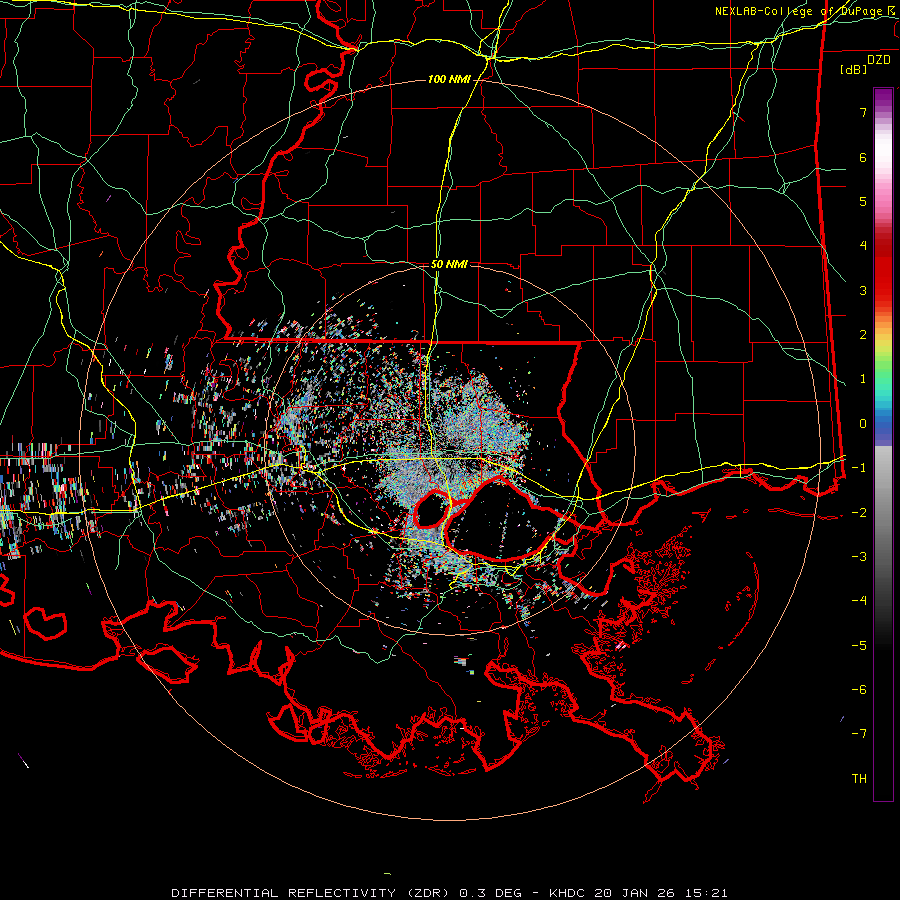
Task: Click the 100 NMI range ring label
Action: (x=449, y=79)
